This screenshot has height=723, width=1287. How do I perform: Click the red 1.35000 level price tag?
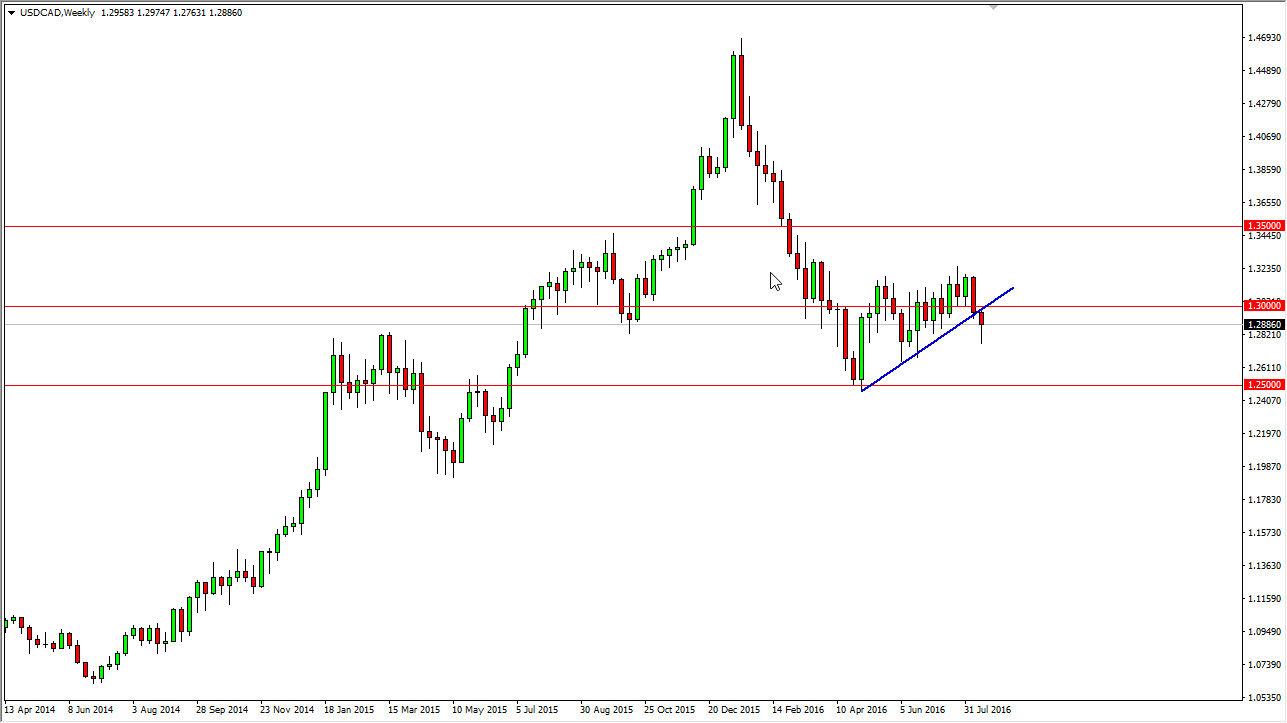tap(1263, 226)
